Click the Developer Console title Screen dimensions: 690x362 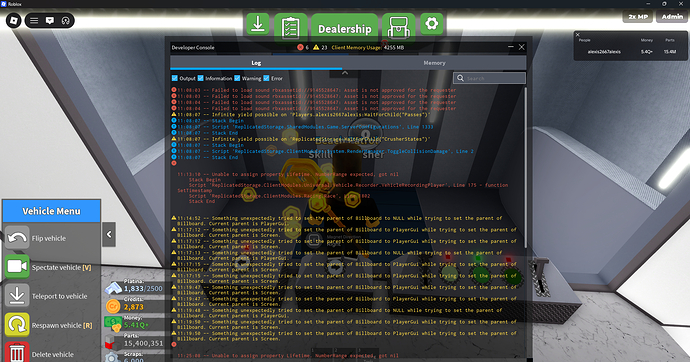[193, 48]
